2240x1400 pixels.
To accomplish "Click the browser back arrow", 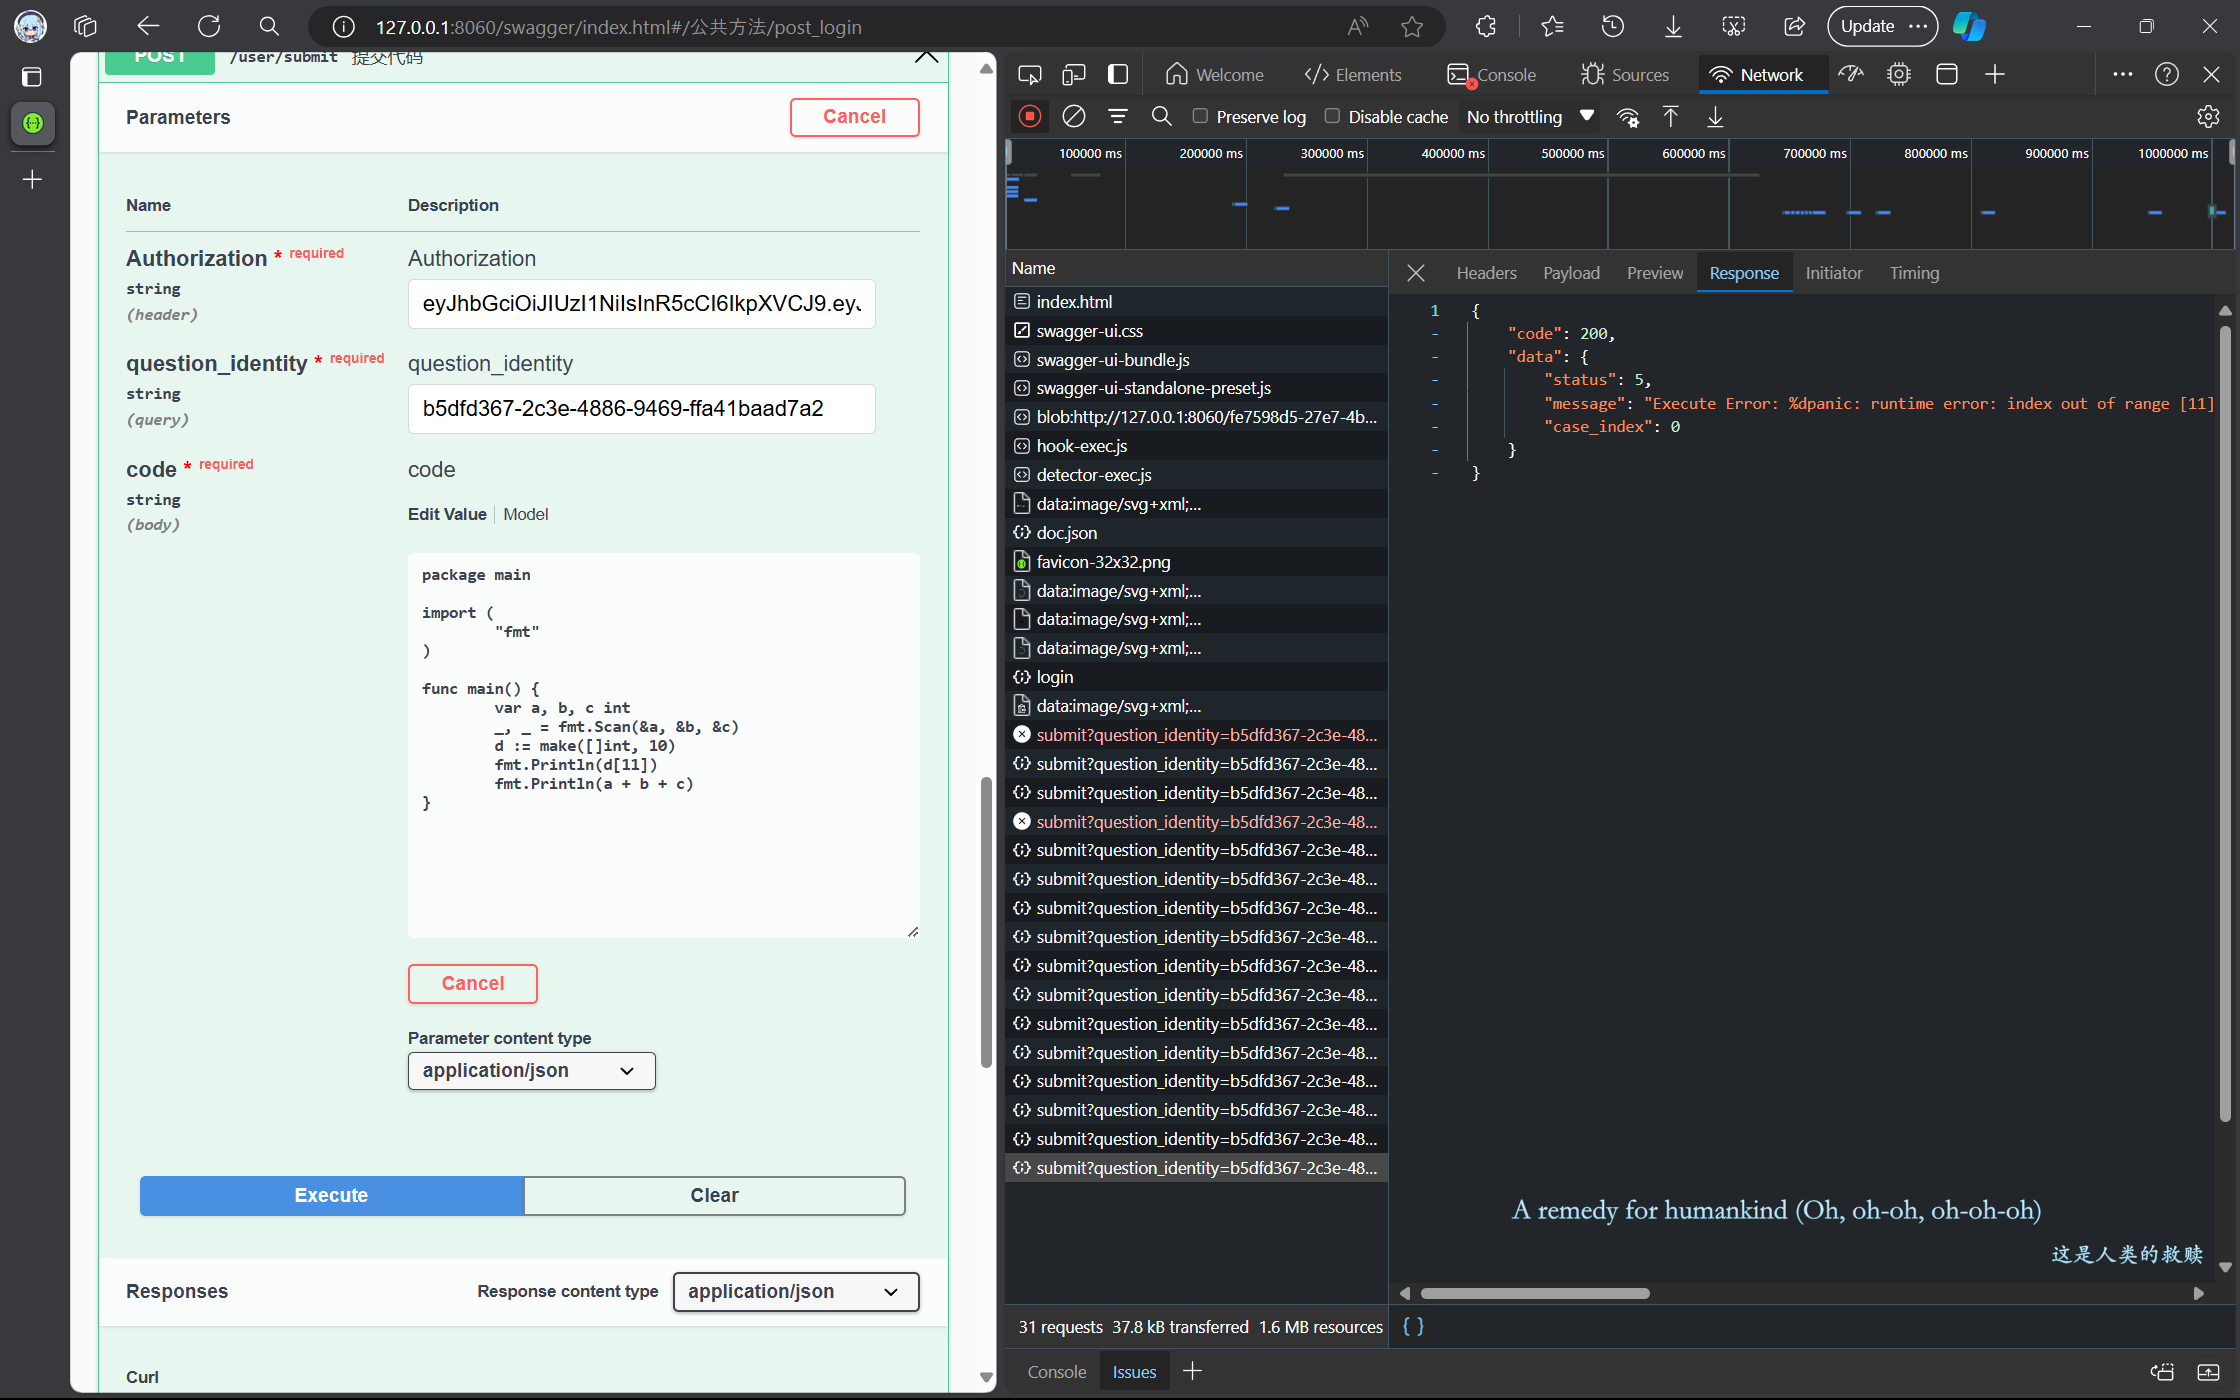I will 148,27.
